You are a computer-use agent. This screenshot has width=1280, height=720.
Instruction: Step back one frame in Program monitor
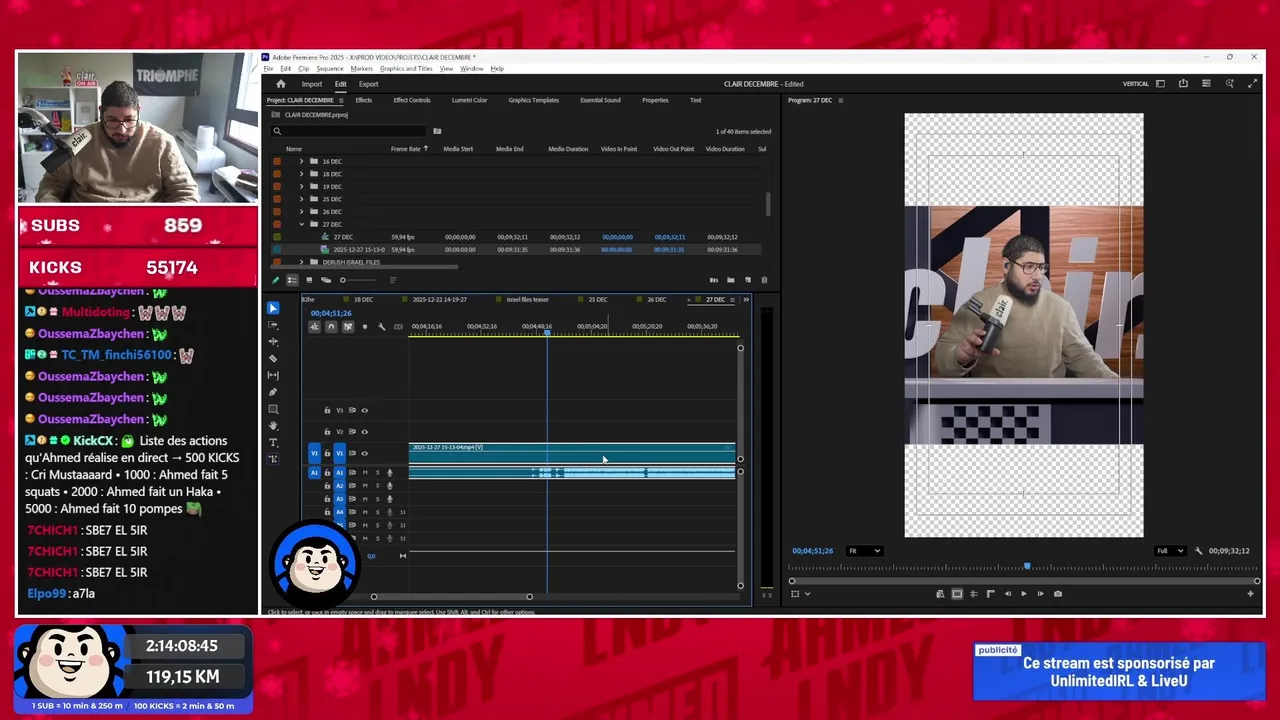click(1006, 594)
